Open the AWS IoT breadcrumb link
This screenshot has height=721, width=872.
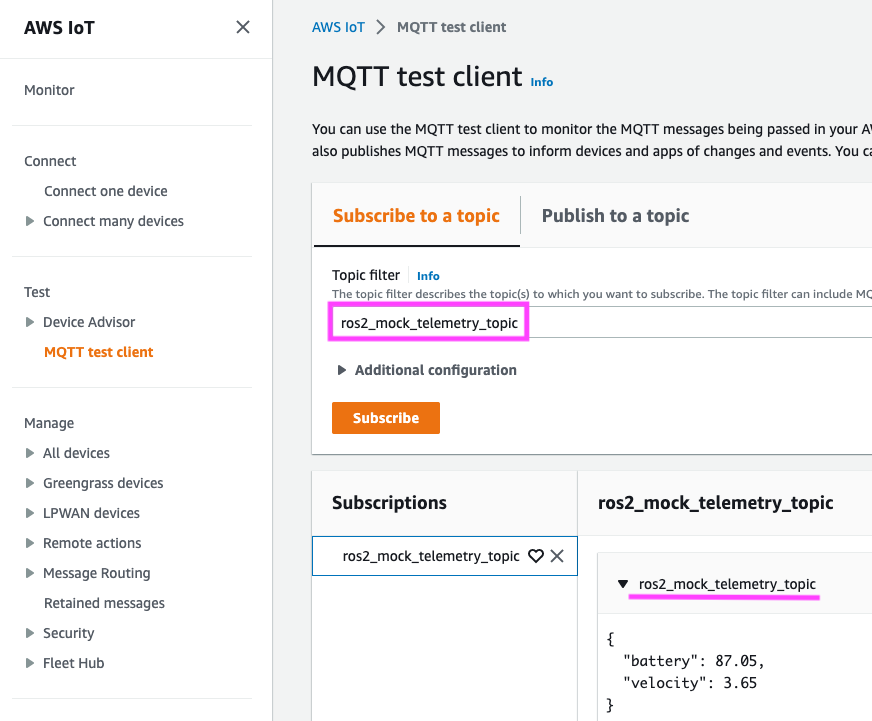338,27
